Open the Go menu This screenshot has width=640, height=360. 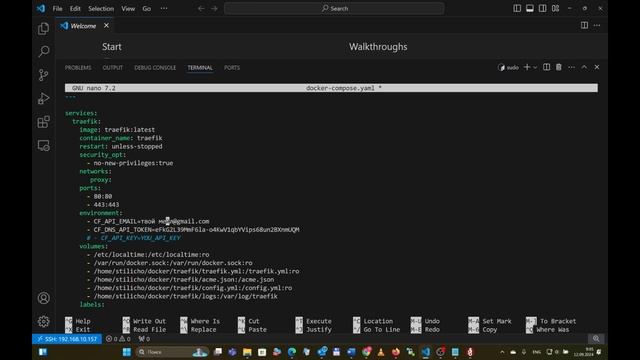point(147,9)
